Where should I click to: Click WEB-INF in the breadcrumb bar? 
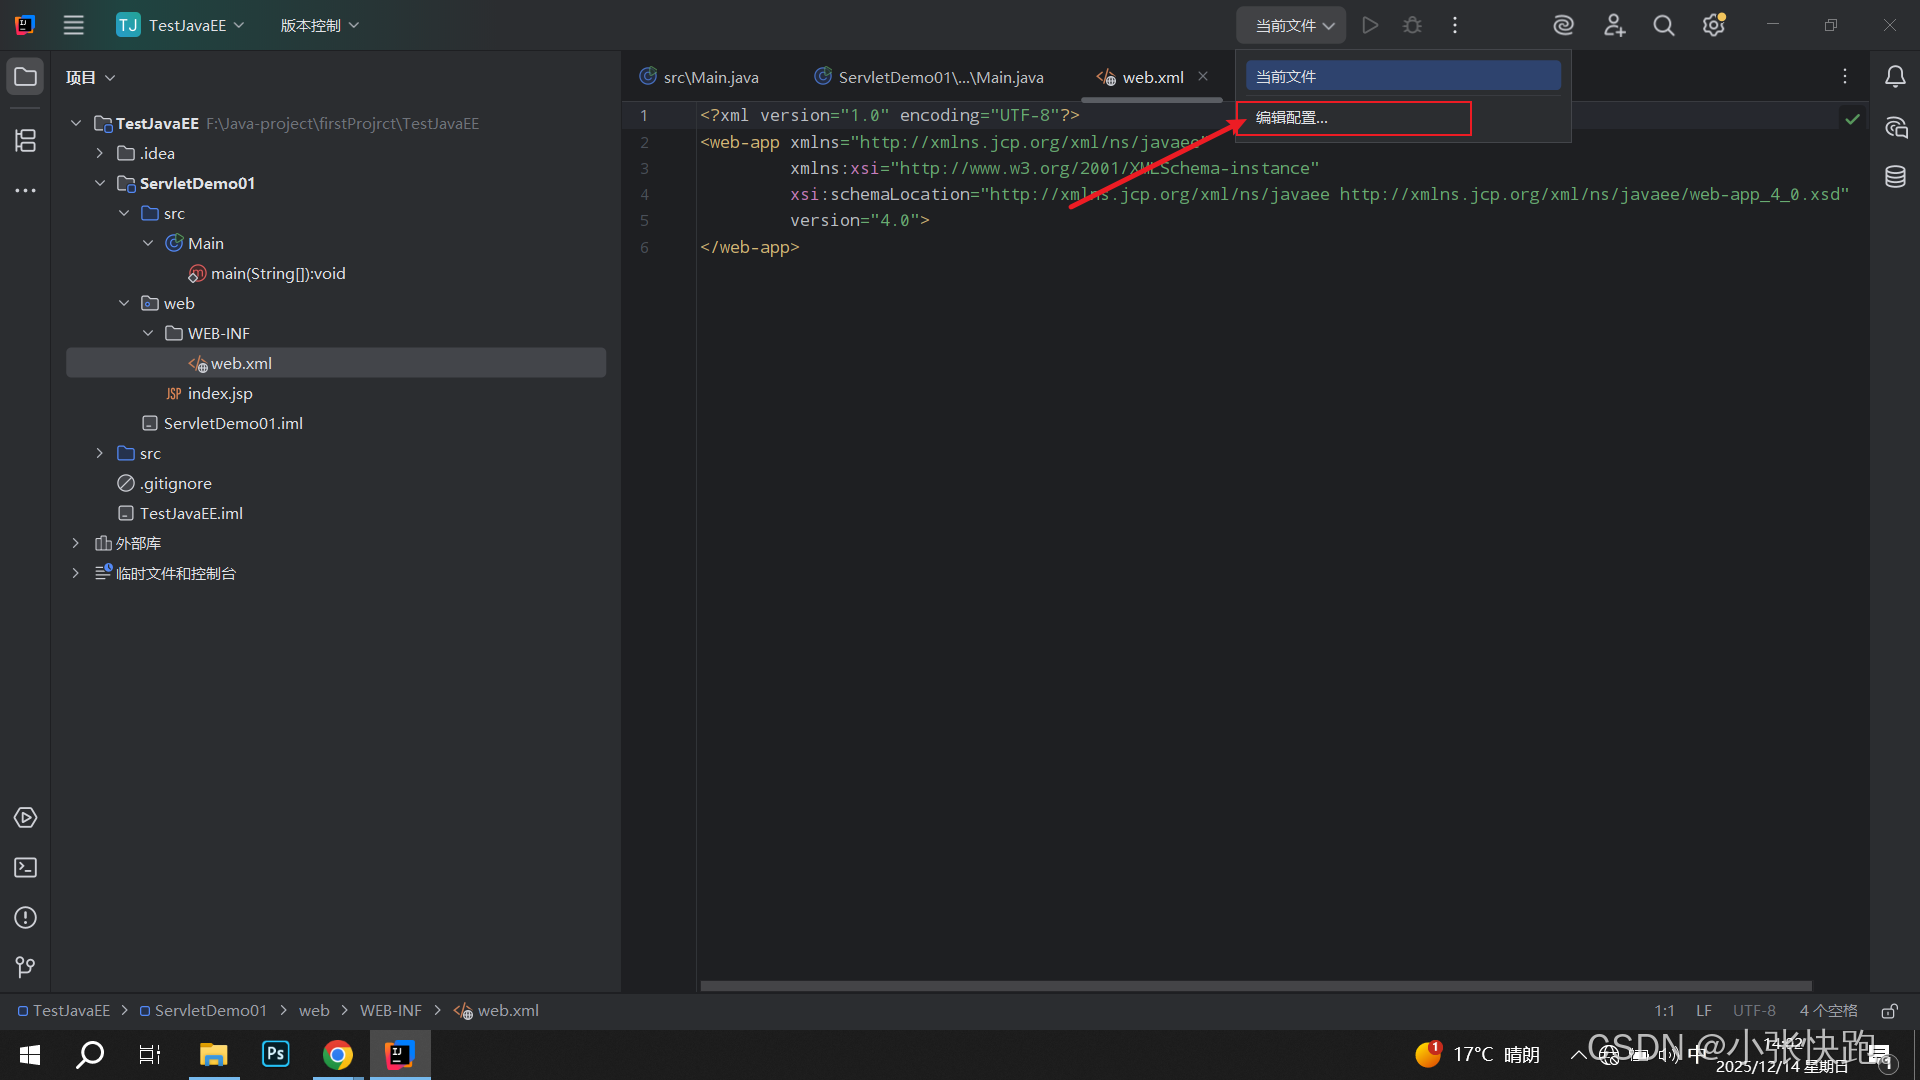point(390,1011)
